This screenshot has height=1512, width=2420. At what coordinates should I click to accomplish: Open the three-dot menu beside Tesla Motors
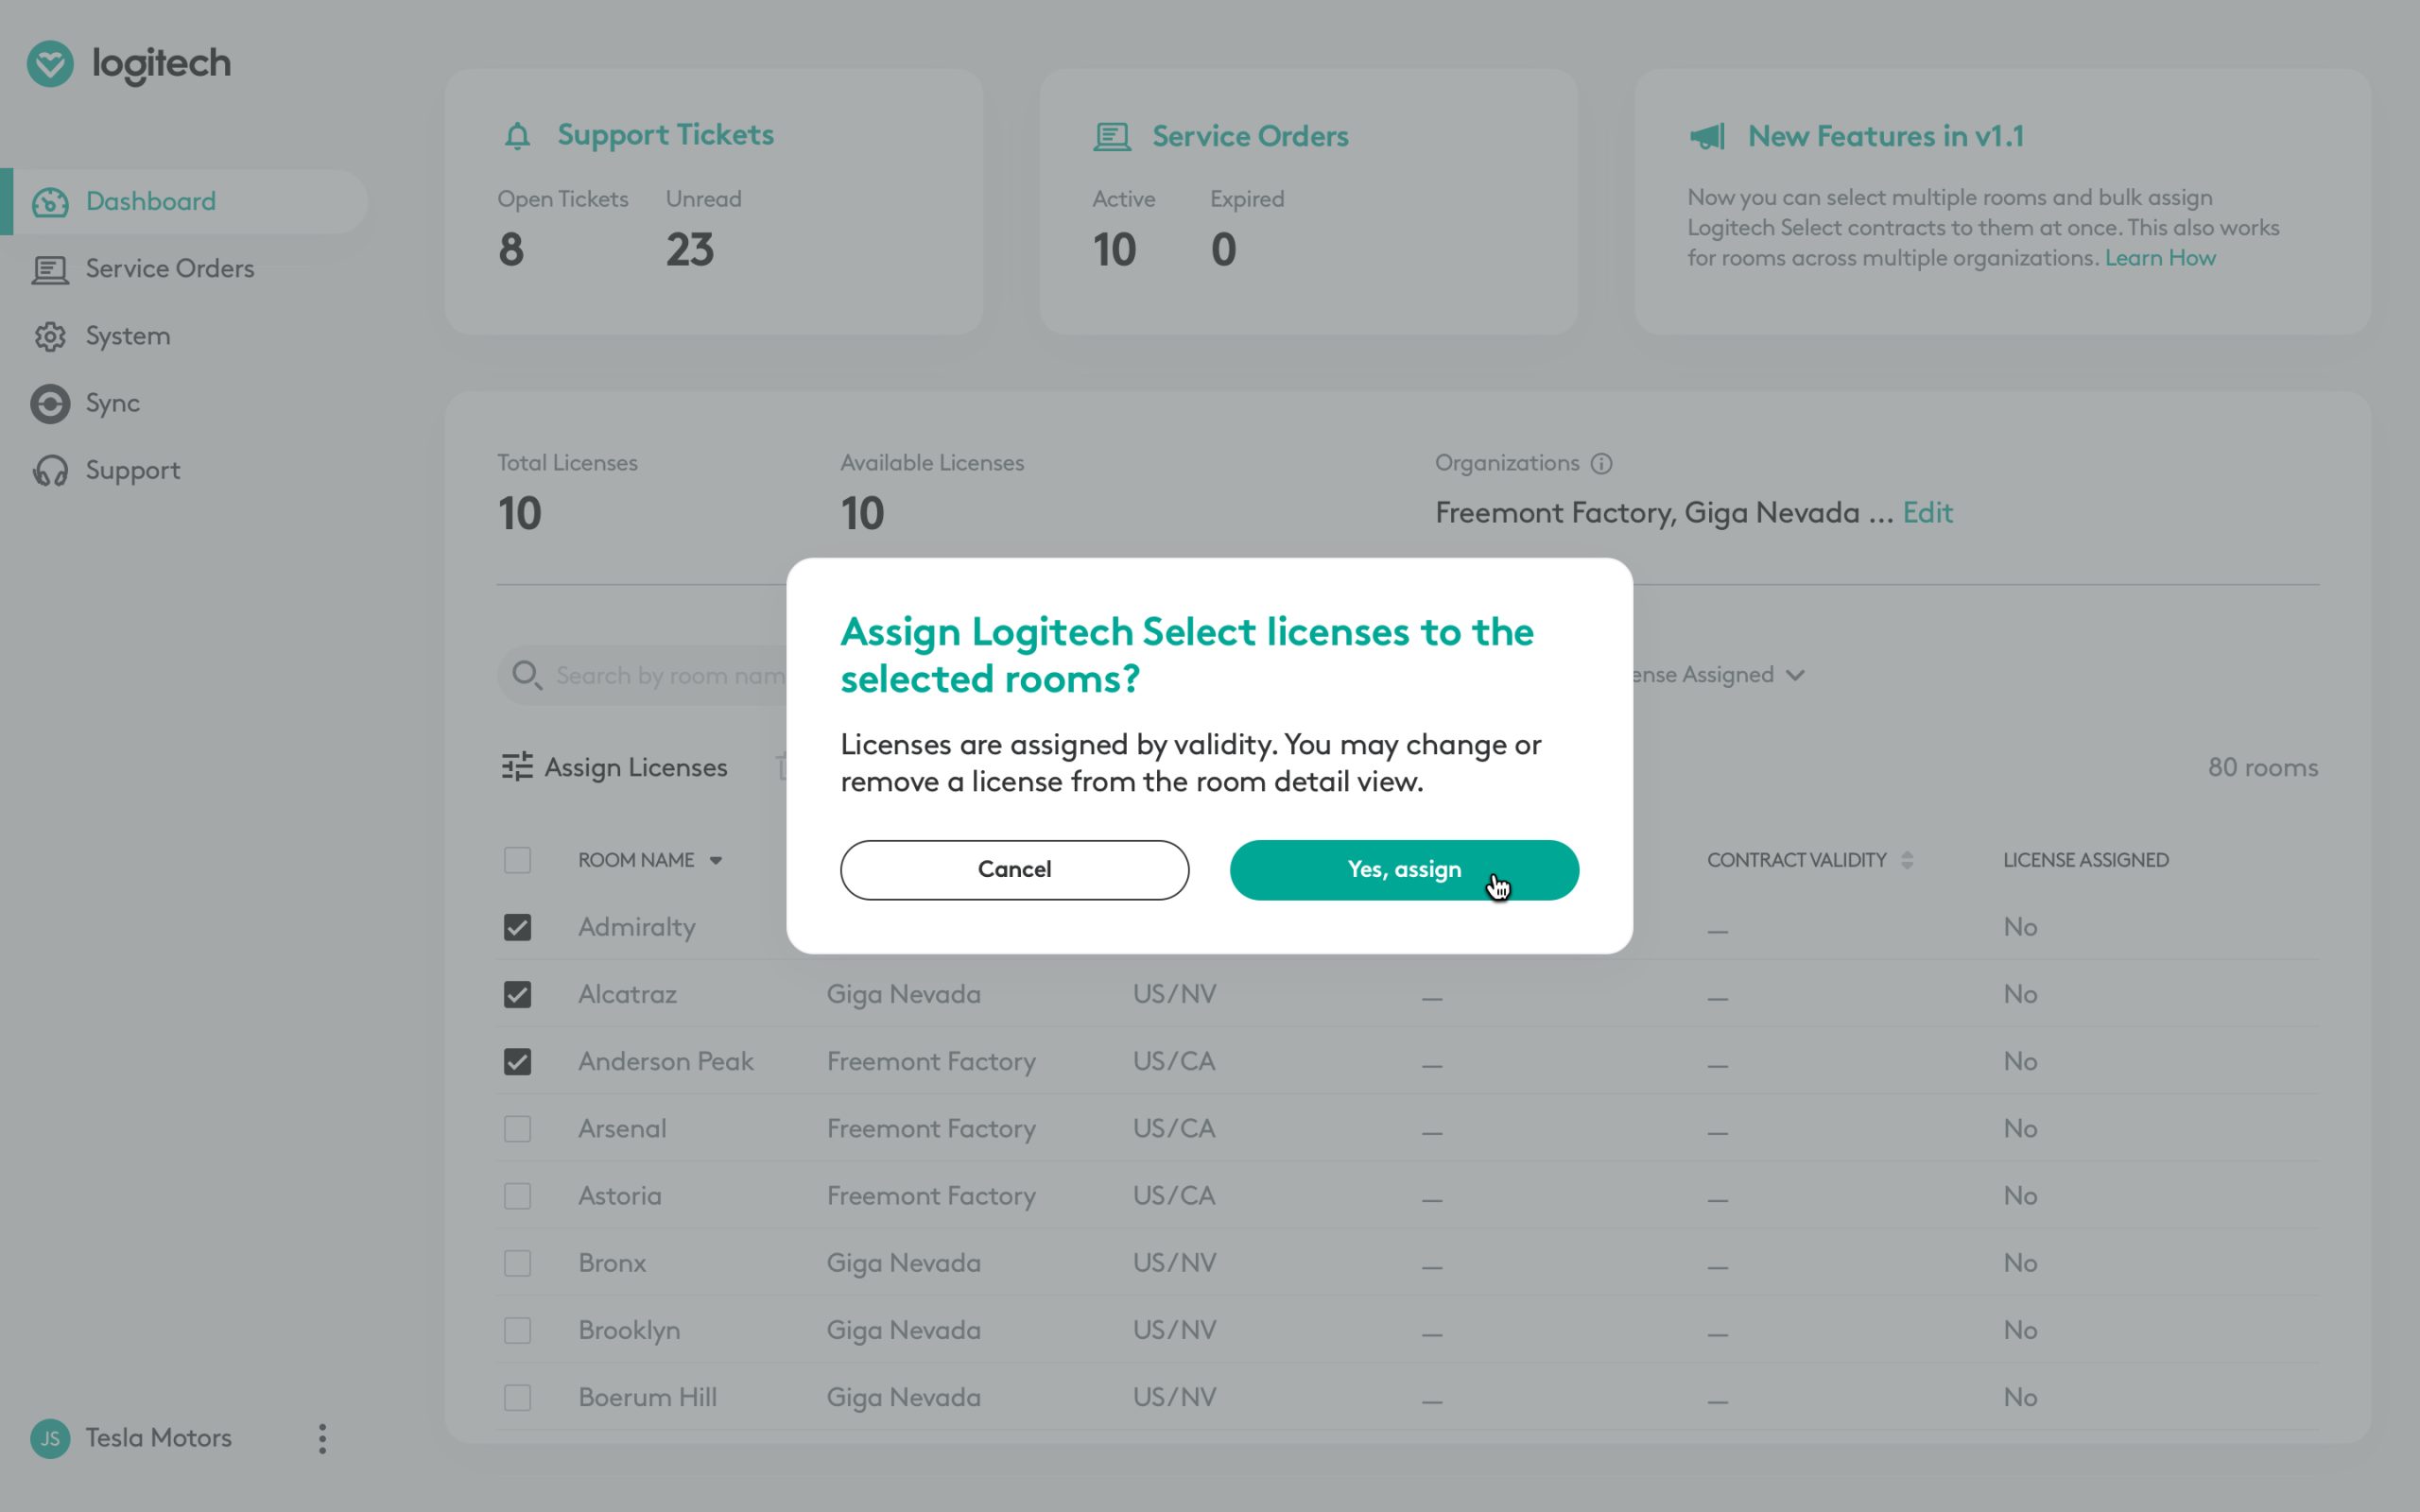coord(322,1439)
